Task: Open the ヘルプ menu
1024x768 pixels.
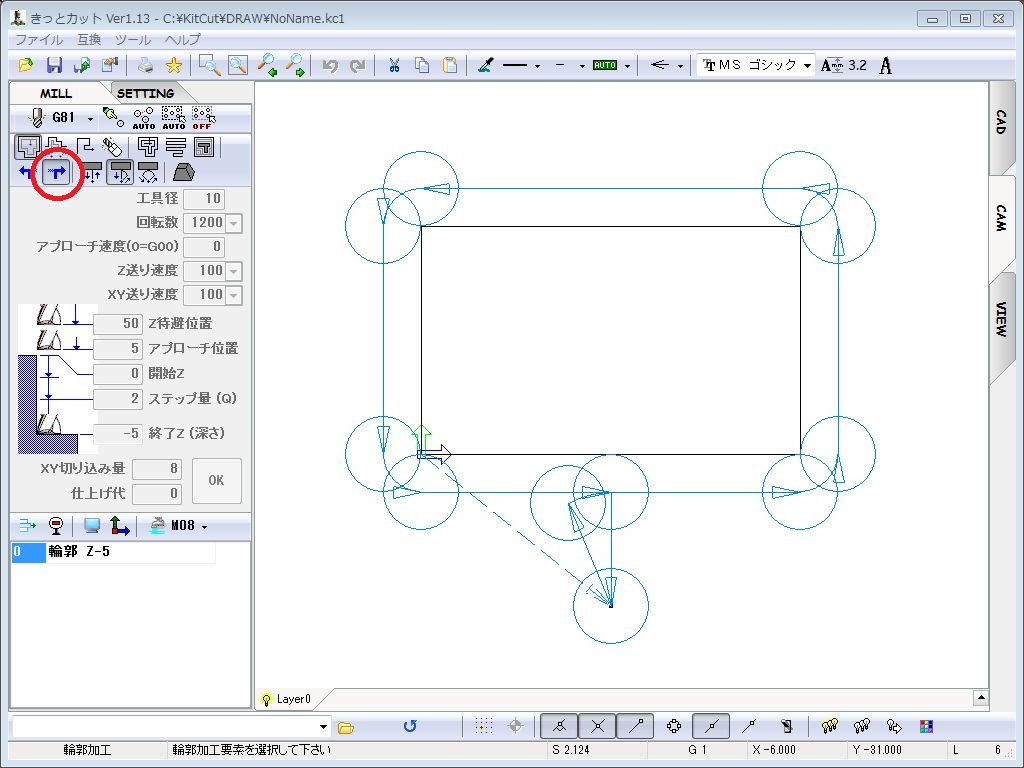Action: pyautogui.click(x=182, y=39)
